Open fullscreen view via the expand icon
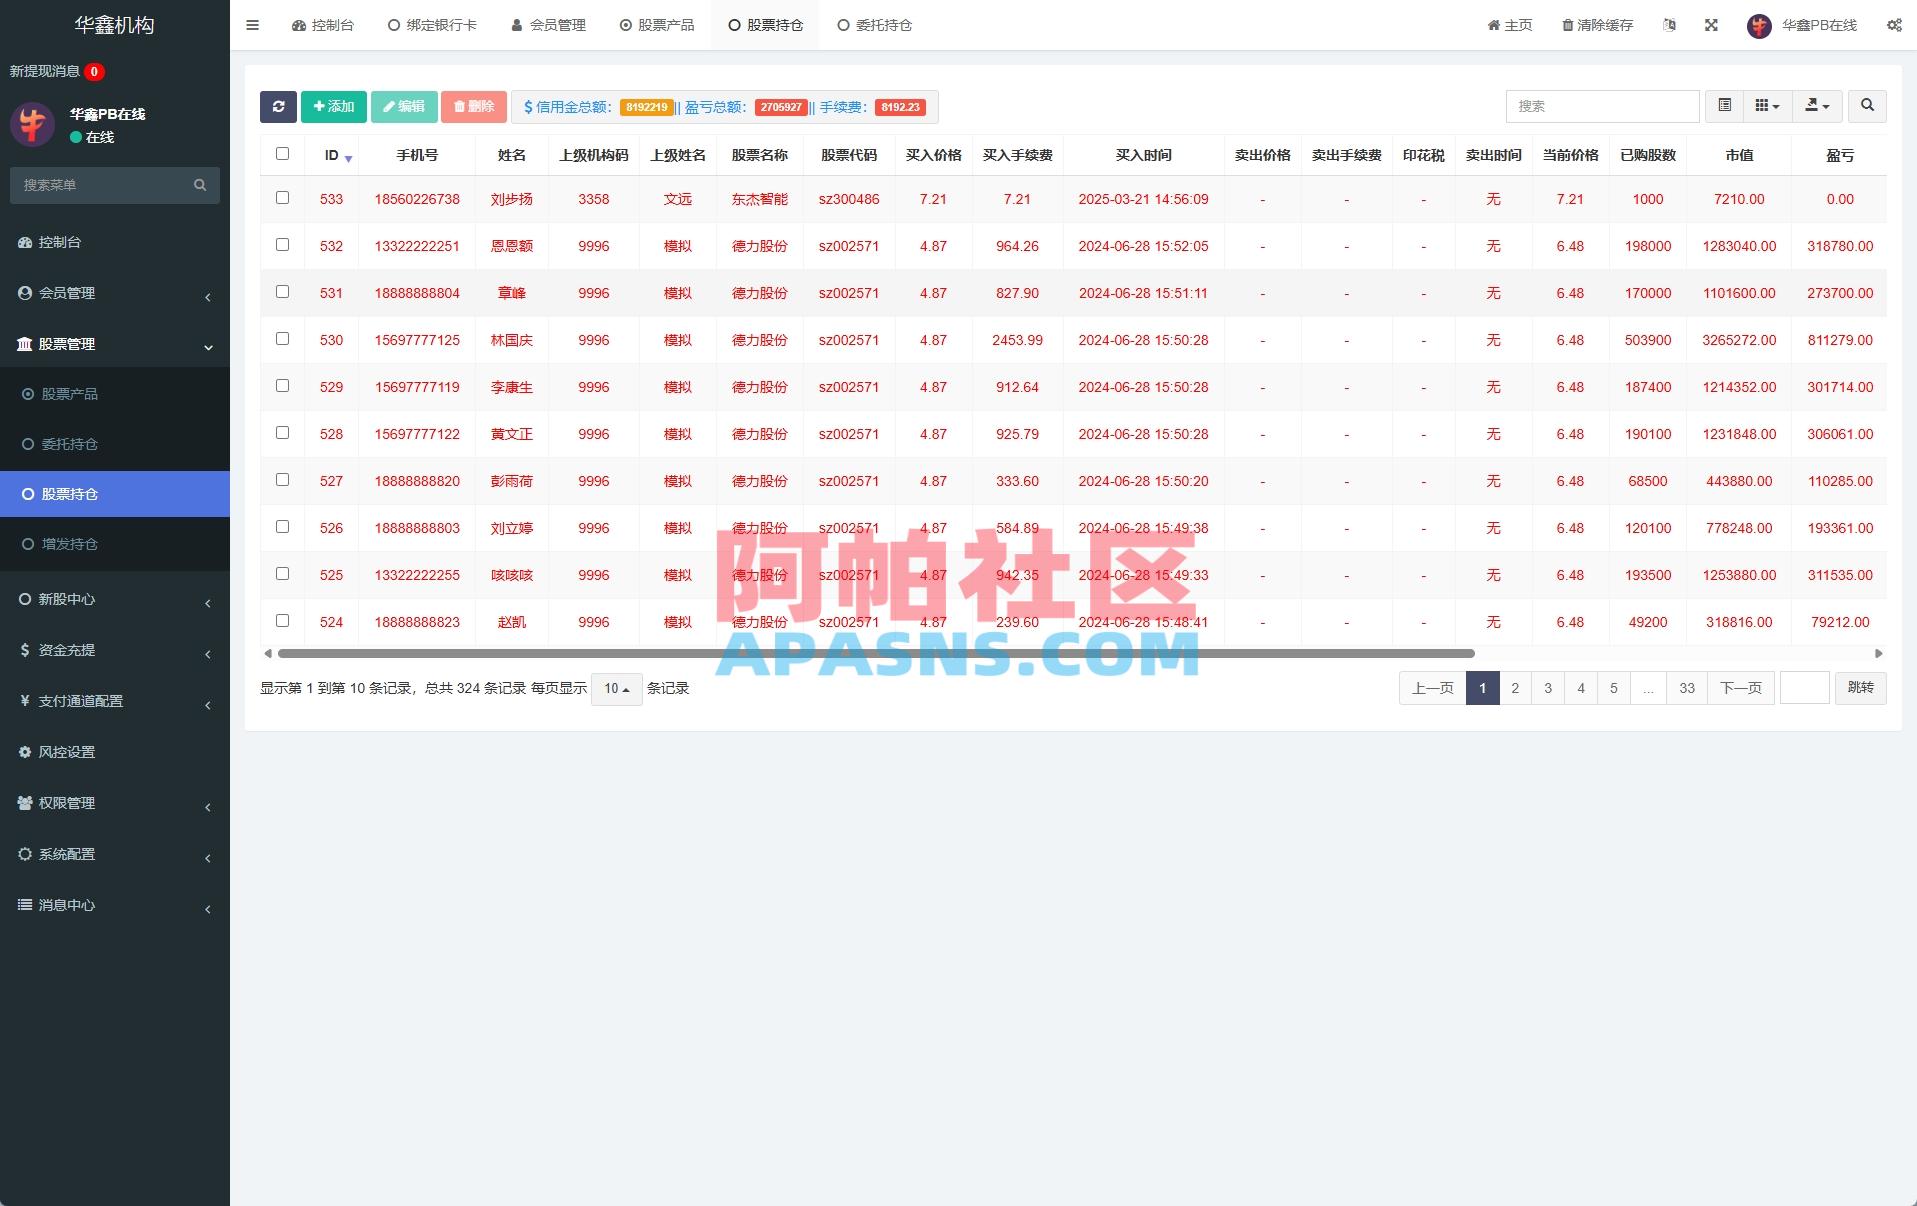Screen dimensions: 1917x1206 point(1712,25)
